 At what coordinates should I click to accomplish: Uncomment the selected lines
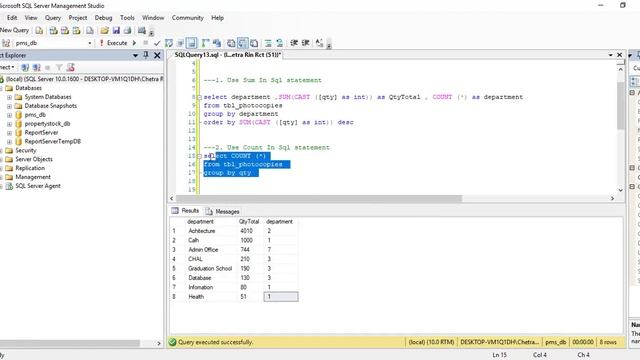click(280, 43)
